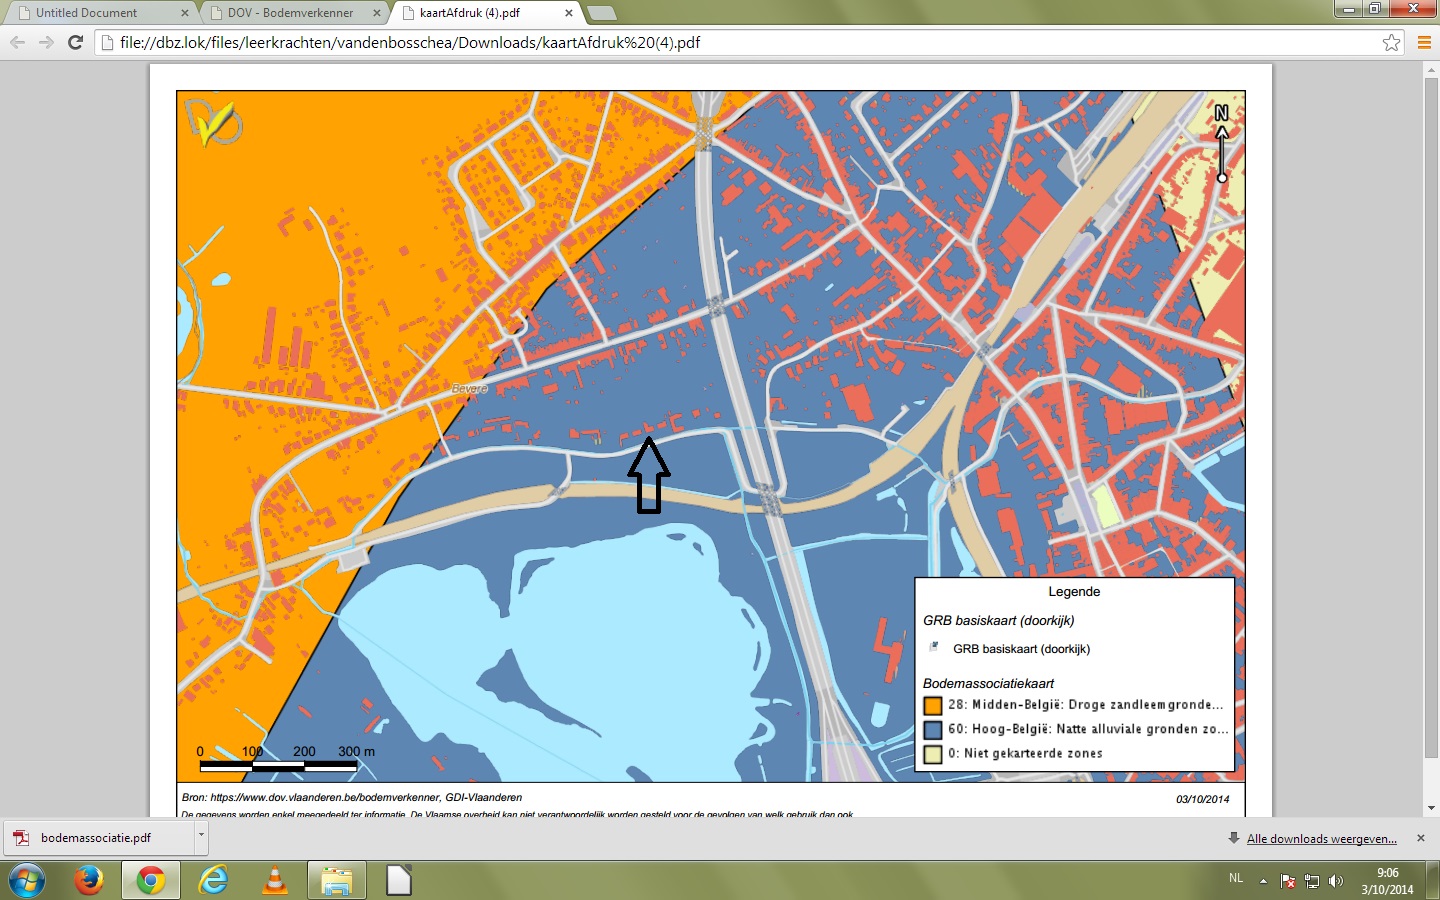The image size is (1440, 900).
Task: Open the Chrome menu button
Action: coord(1424,42)
